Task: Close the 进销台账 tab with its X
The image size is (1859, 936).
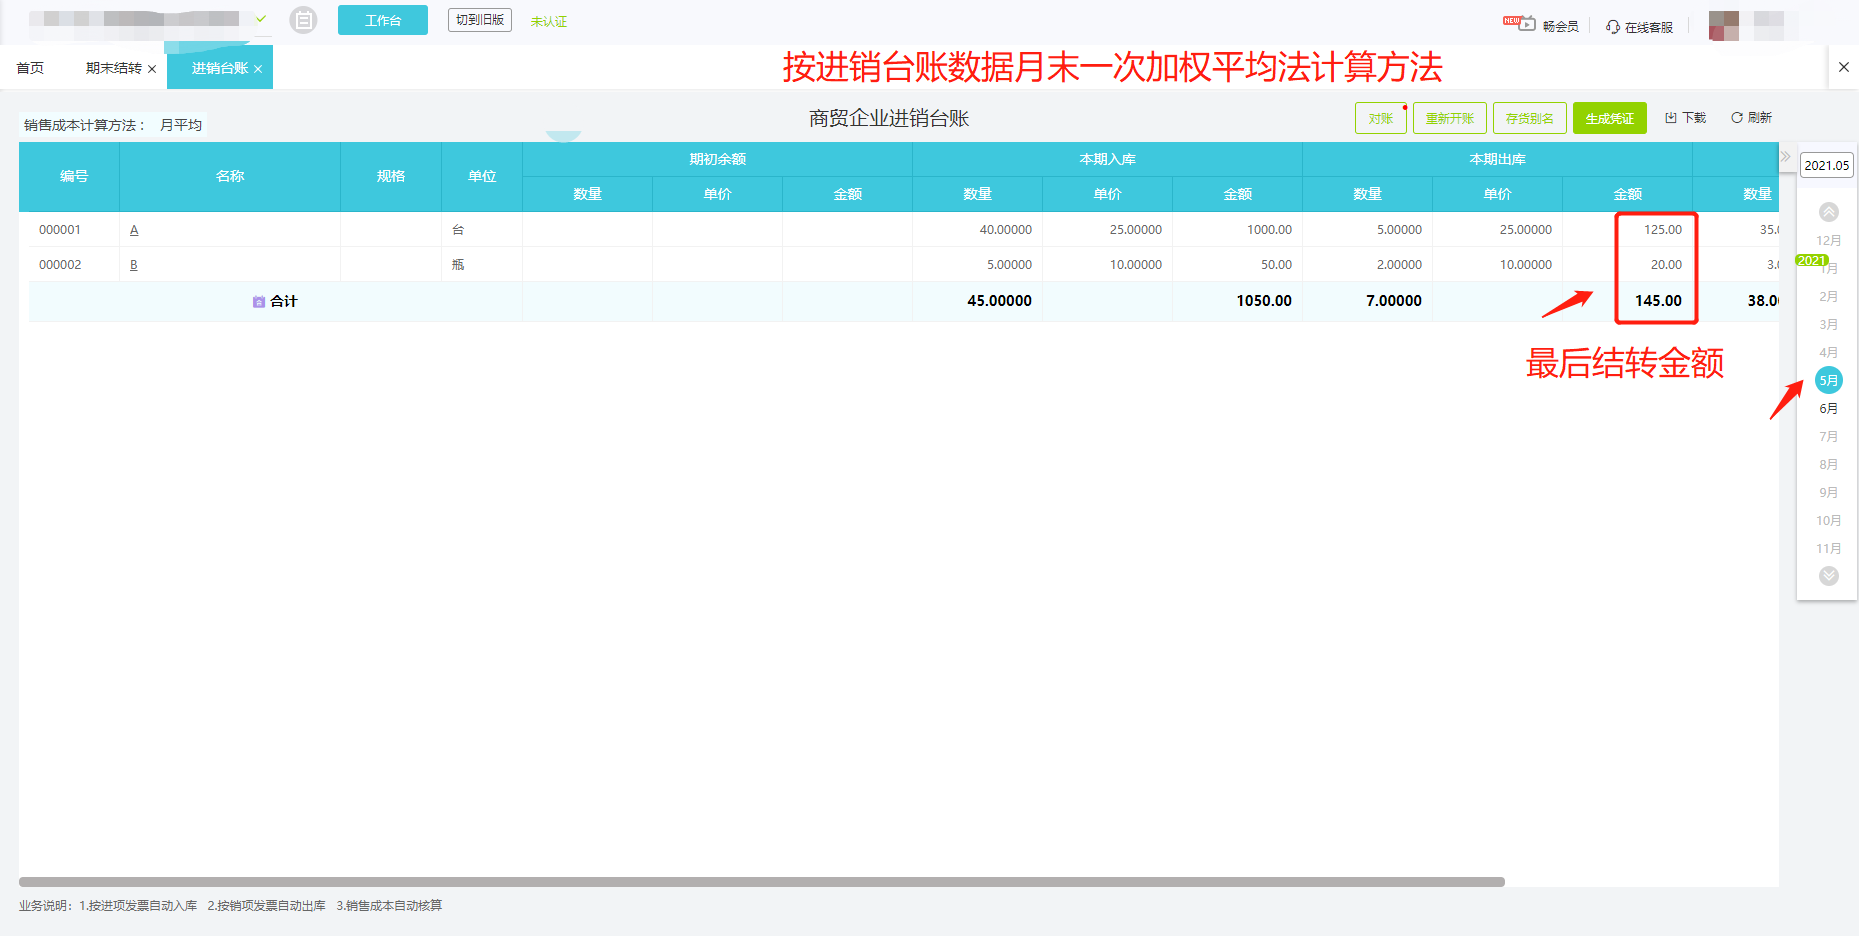Action: pyautogui.click(x=258, y=69)
